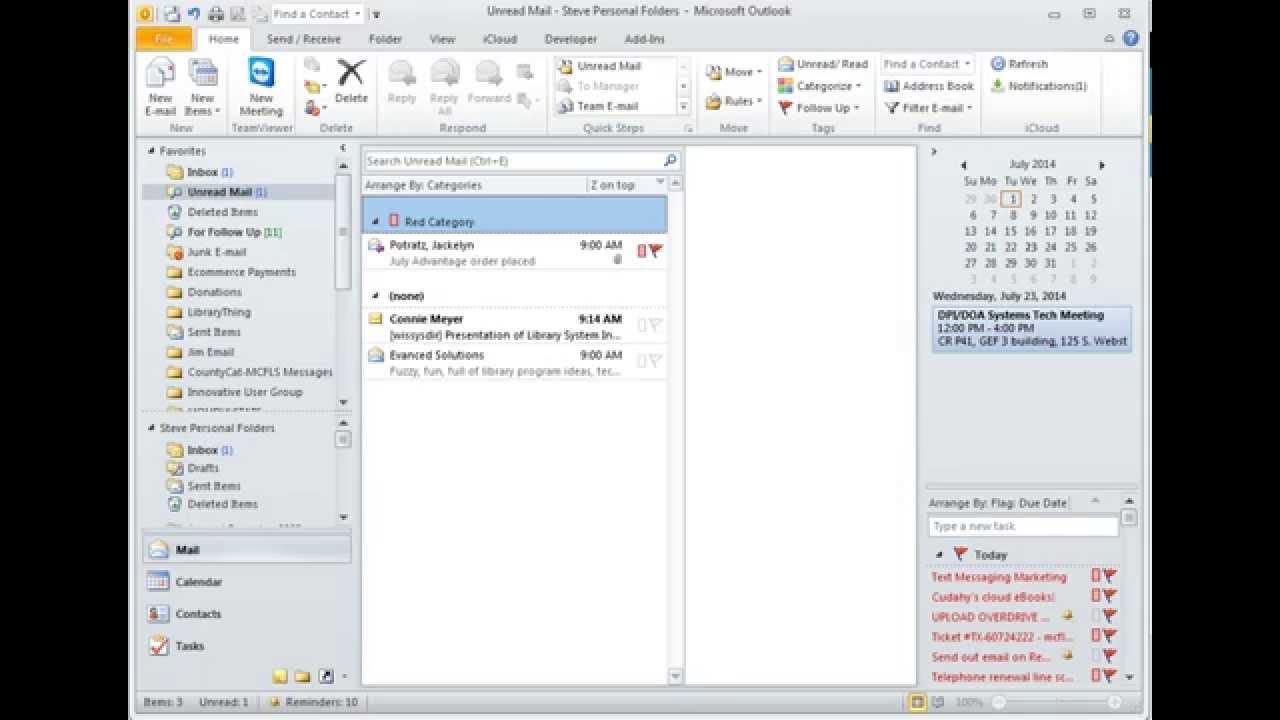The width and height of the screenshot is (1280, 720).
Task: Select Deleted Items in Favorites
Action: pos(222,212)
